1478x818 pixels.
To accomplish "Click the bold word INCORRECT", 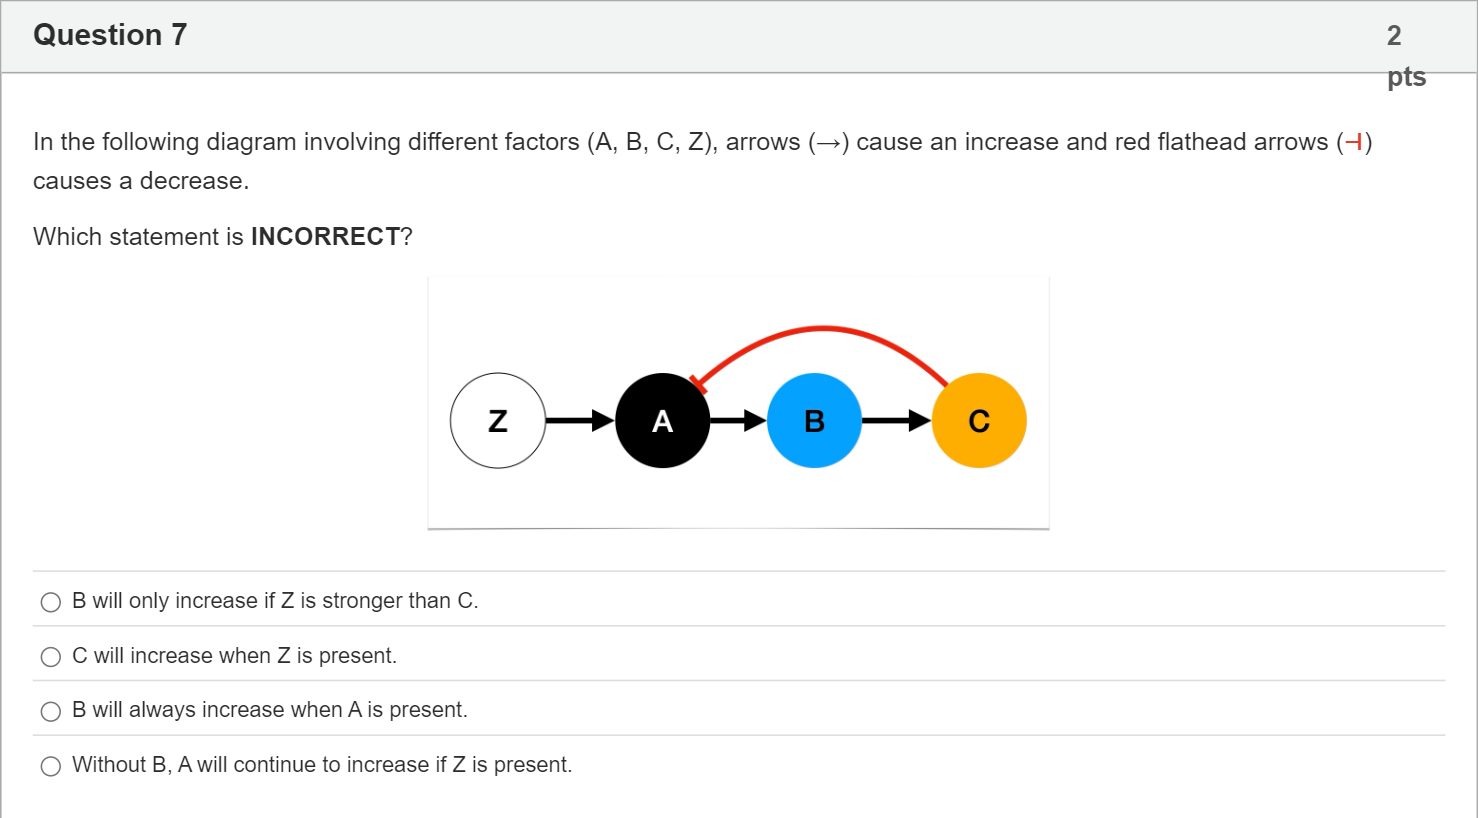I will pyautogui.click(x=325, y=237).
